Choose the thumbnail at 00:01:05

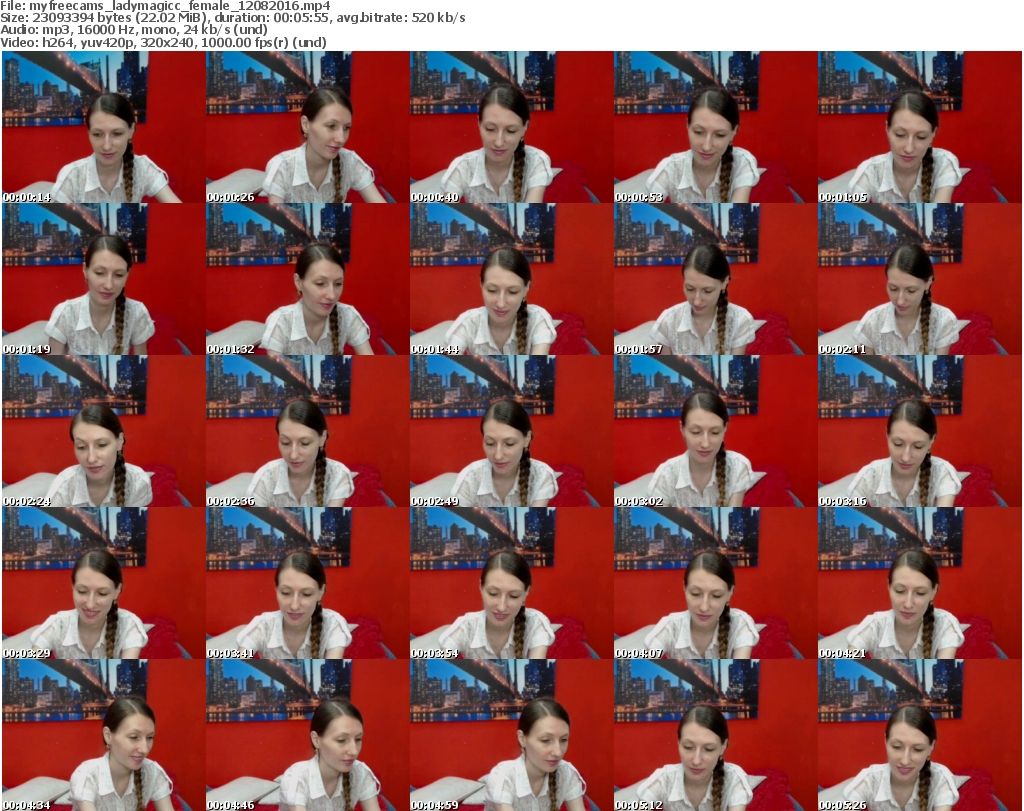[920, 127]
